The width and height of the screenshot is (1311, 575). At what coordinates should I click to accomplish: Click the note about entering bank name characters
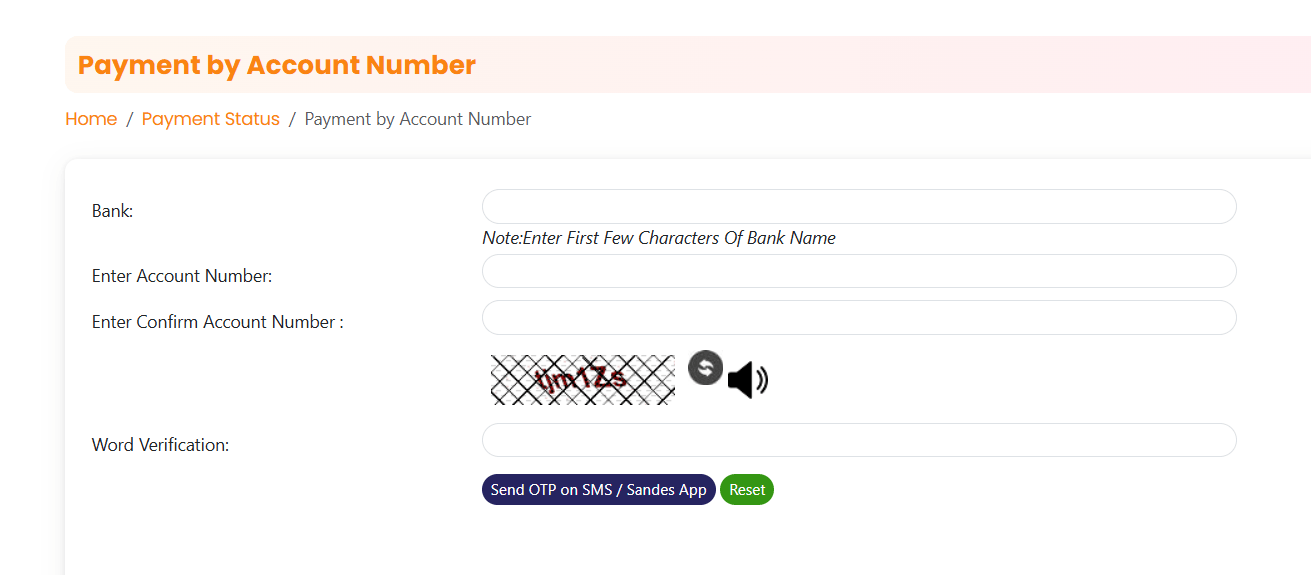click(x=658, y=238)
